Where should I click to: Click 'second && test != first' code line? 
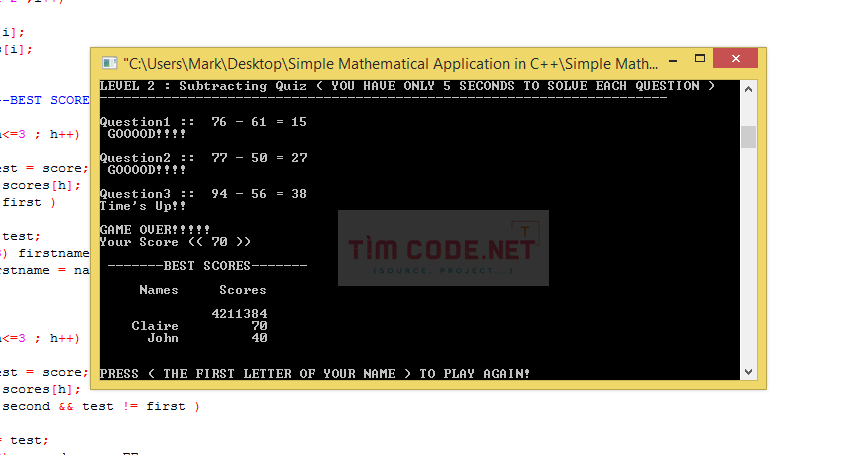pos(100,406)
